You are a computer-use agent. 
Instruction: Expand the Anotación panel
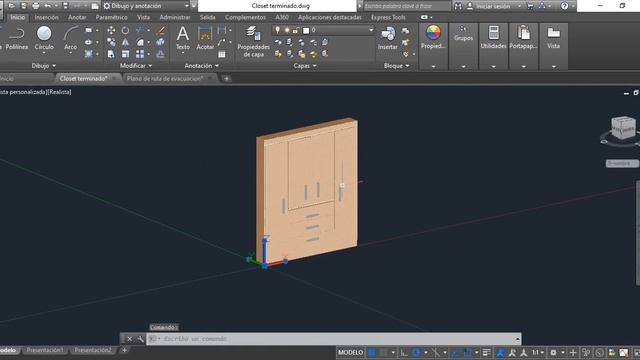[x=202, y=65]
